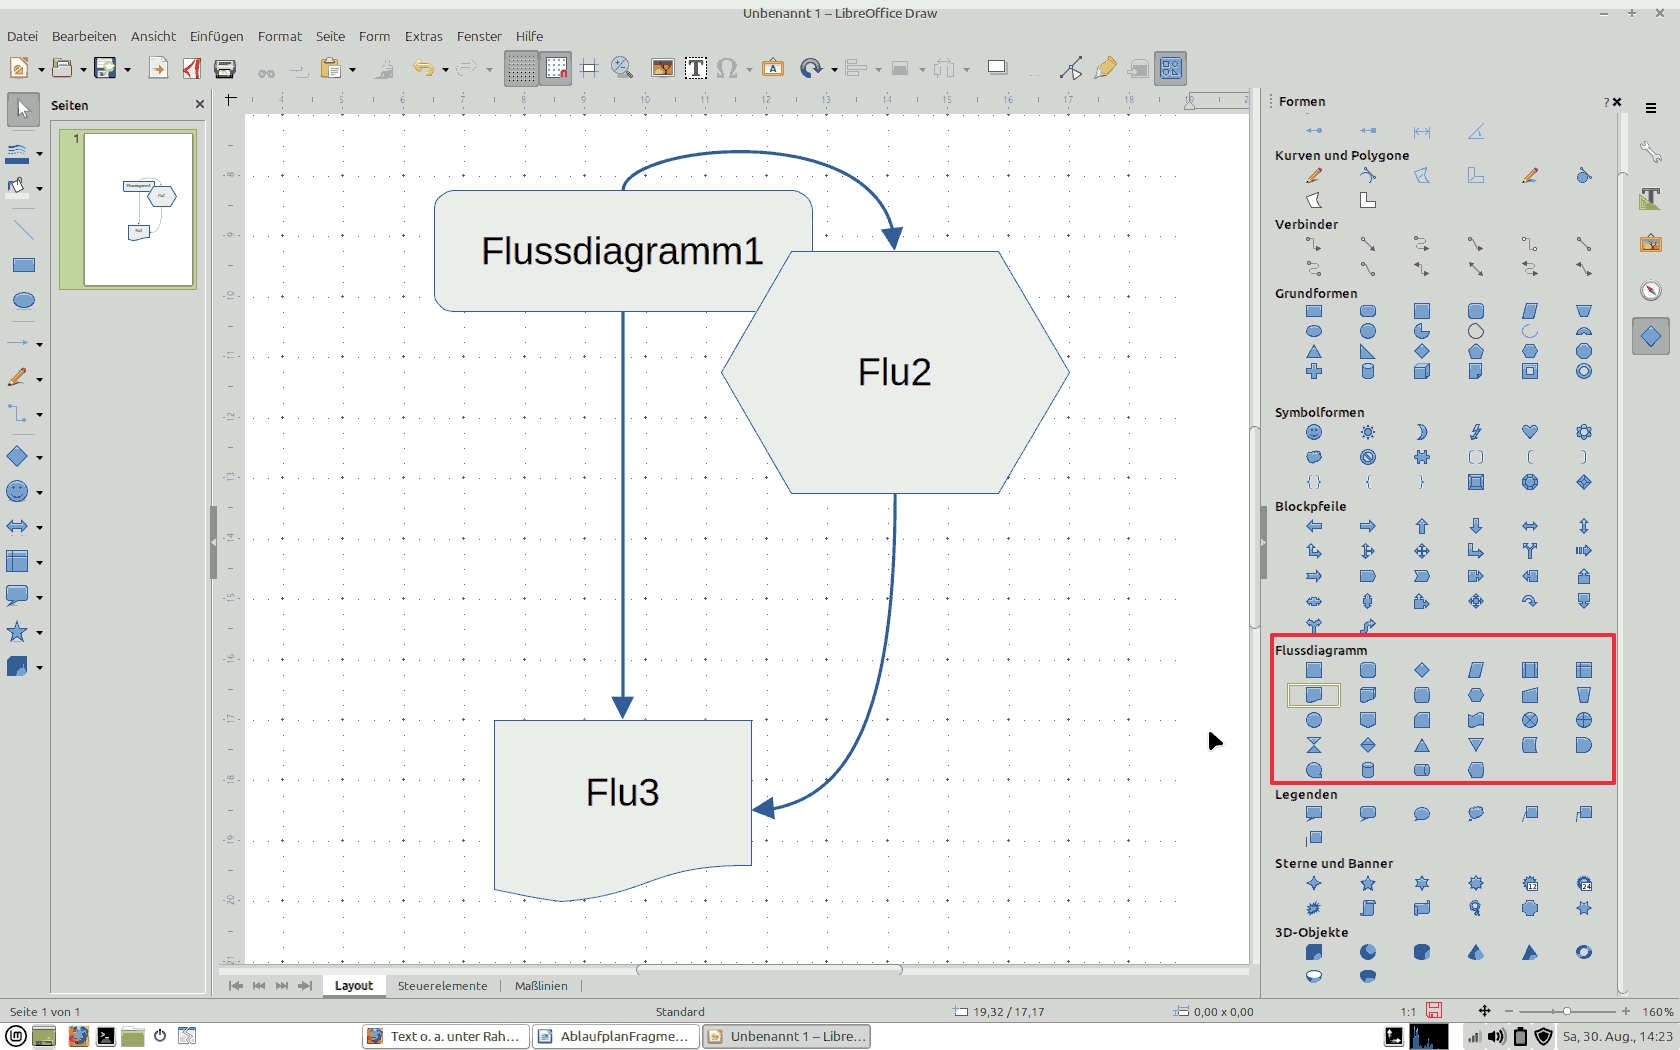Click the Zoom and Pan magnifier icon
This screenshot has height=1050, width=1680.
[622, 68]
